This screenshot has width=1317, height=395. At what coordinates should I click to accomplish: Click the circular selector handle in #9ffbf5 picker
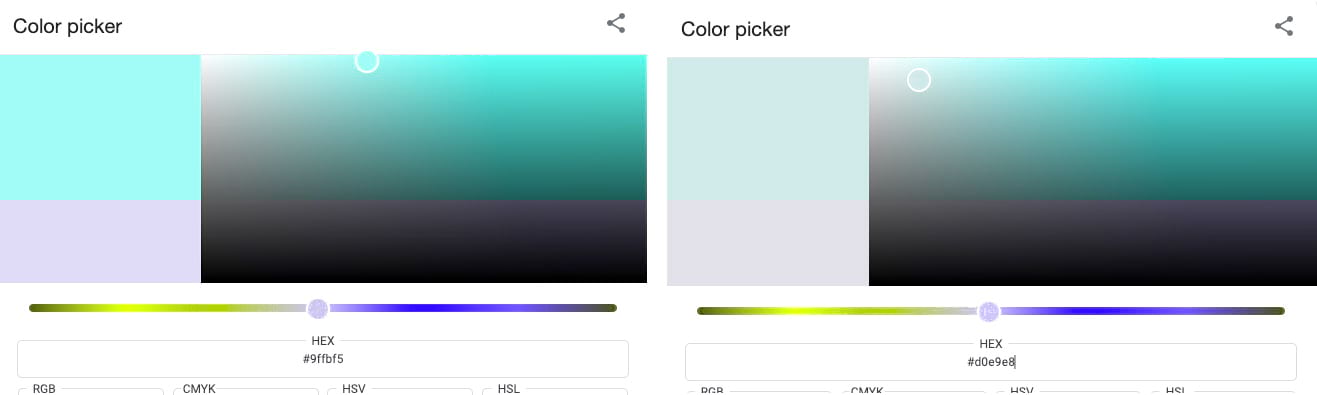(367, 61)
